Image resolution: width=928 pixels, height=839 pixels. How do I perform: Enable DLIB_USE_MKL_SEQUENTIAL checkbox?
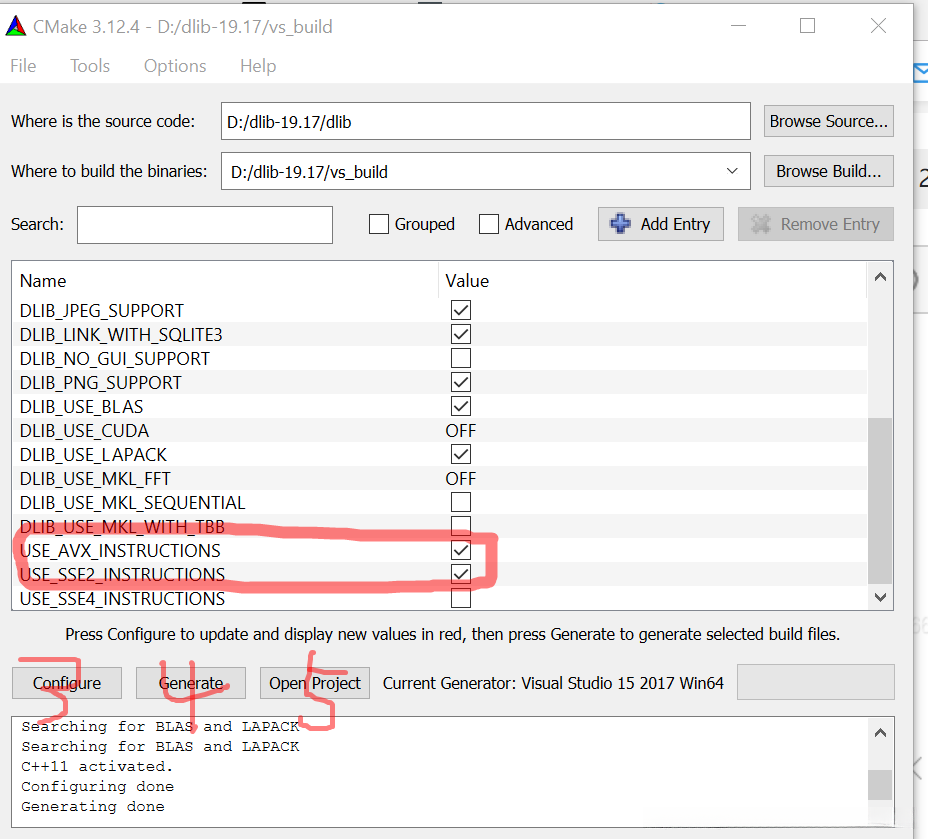tap(460, 502)
